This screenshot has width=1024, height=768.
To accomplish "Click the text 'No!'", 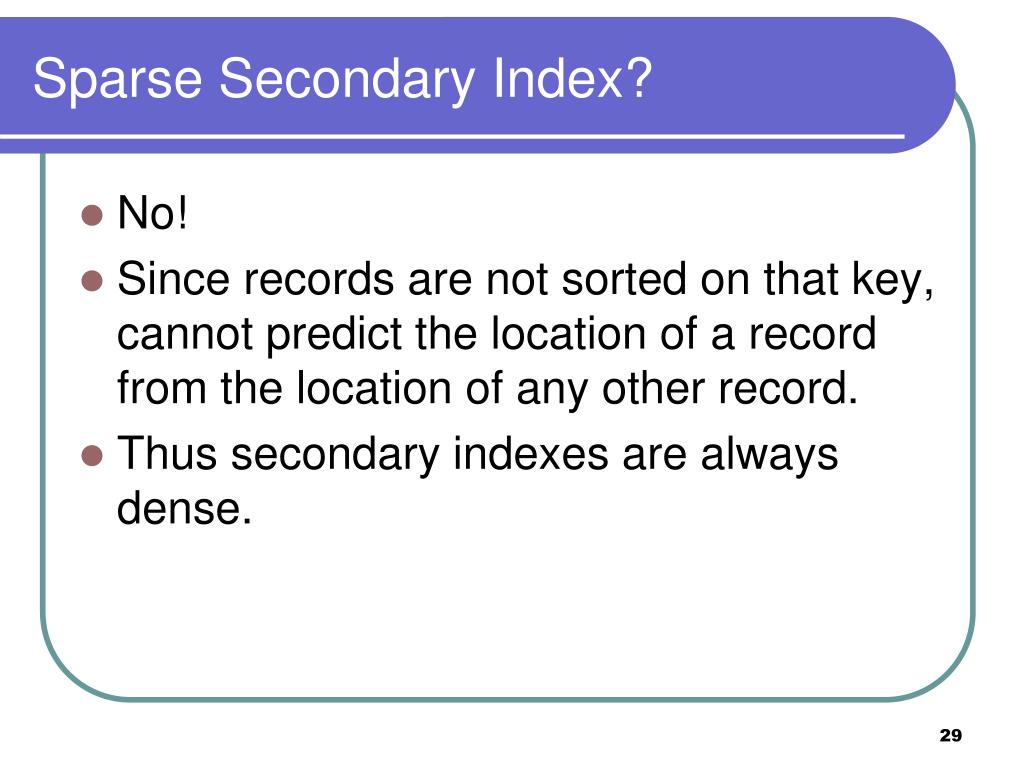I will [x=153, y=213].
